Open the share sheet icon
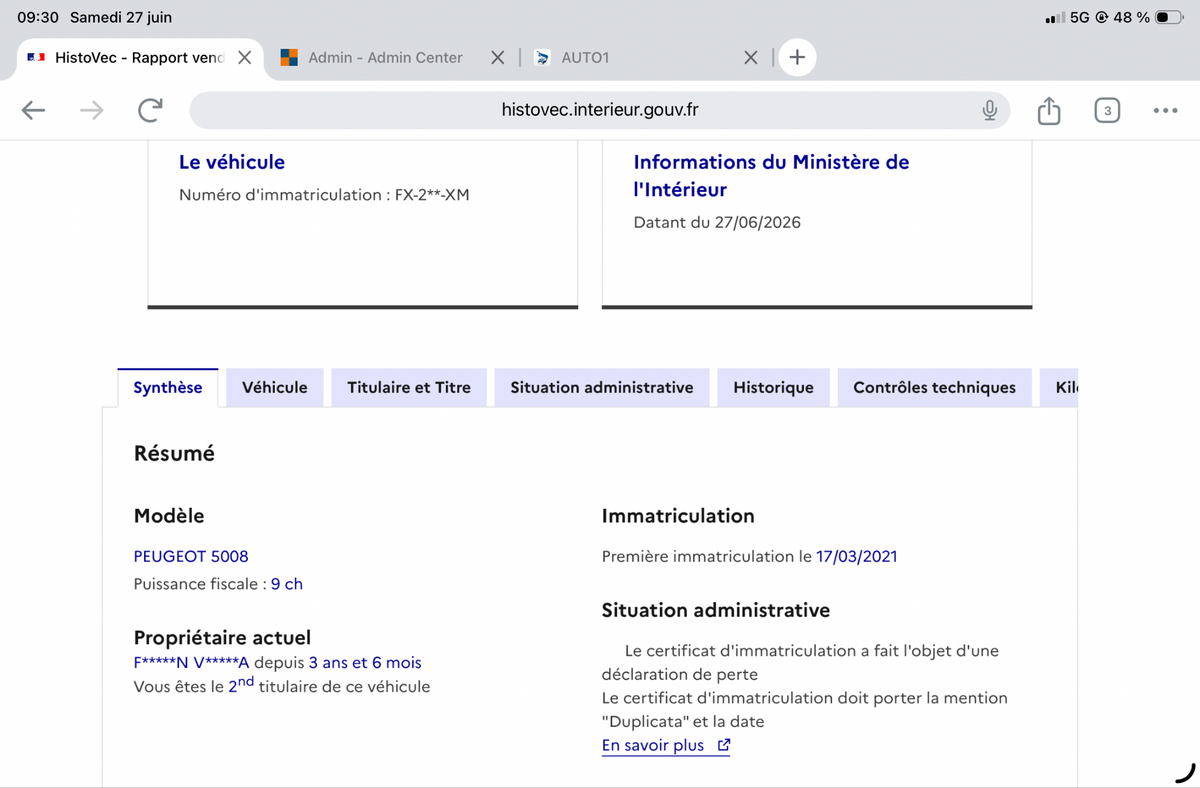Viewport: 1200px width, 788px height. (1048, 110)
